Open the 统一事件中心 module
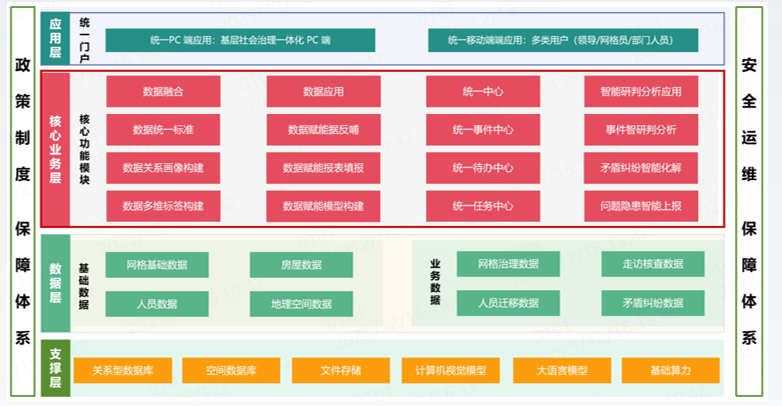Screen dimensions: 782x406 [x=482, y=130]
